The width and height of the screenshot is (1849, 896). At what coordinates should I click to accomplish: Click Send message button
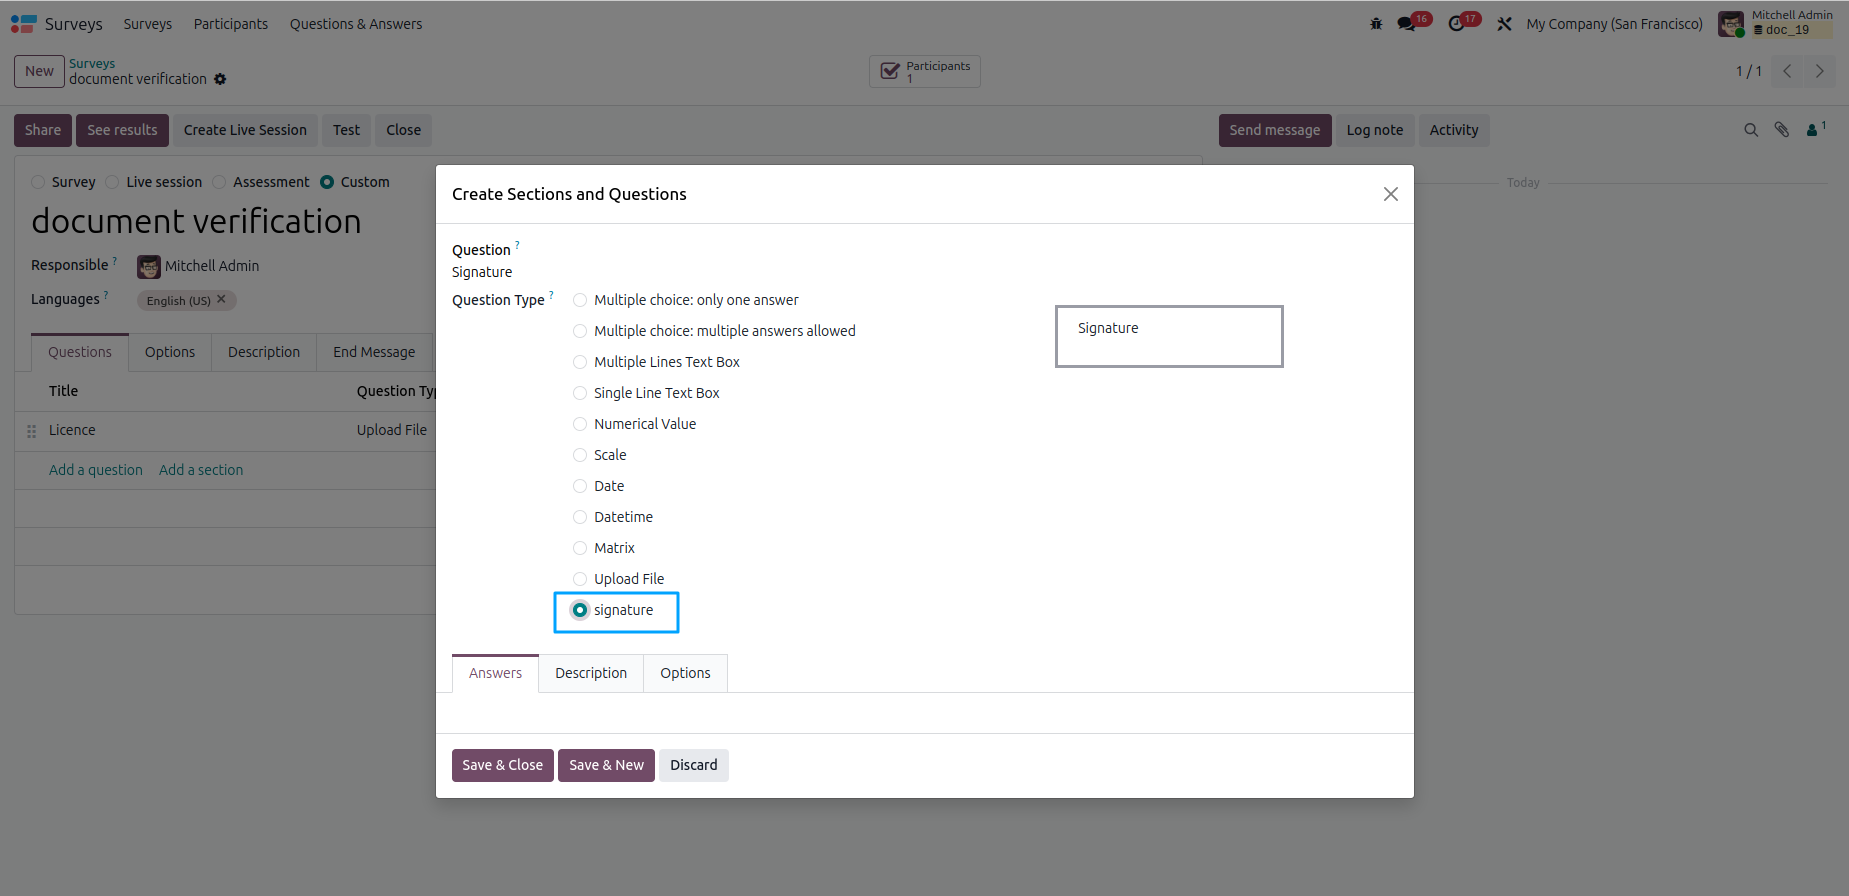(1275, 130)
